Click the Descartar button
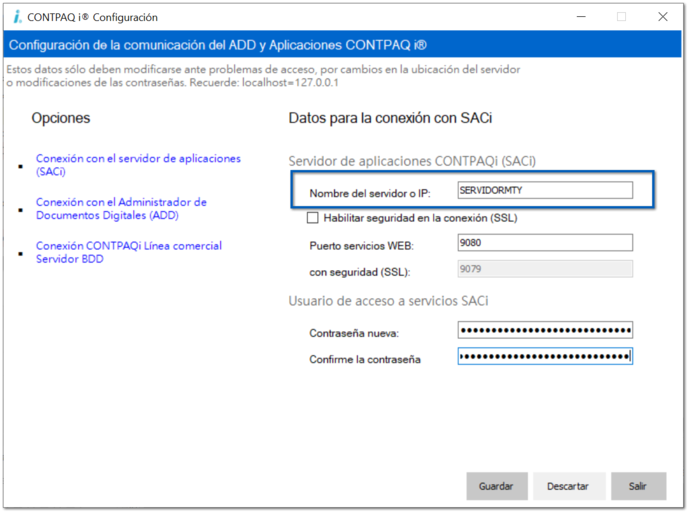 569,486
